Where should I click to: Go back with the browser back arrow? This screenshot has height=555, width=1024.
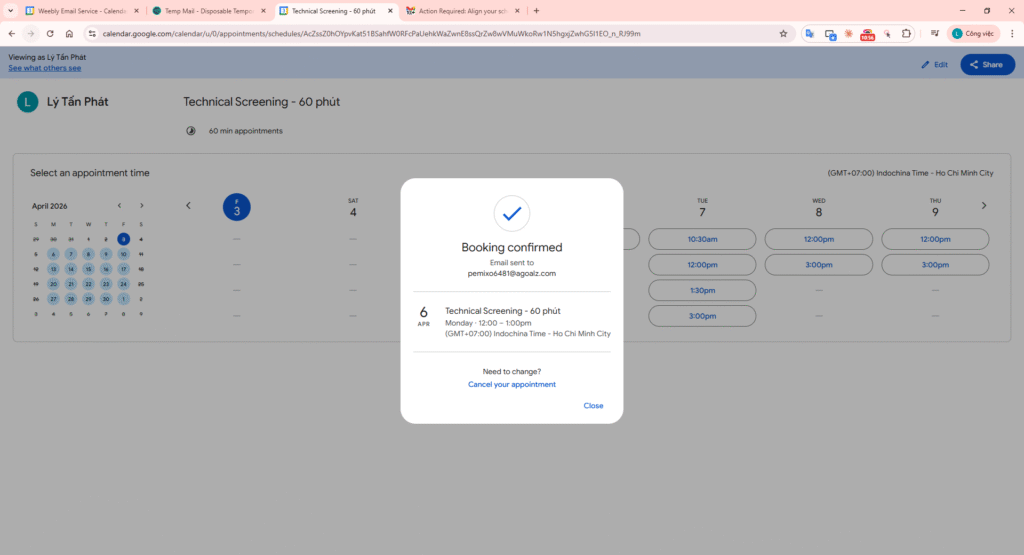coord(12,33)
